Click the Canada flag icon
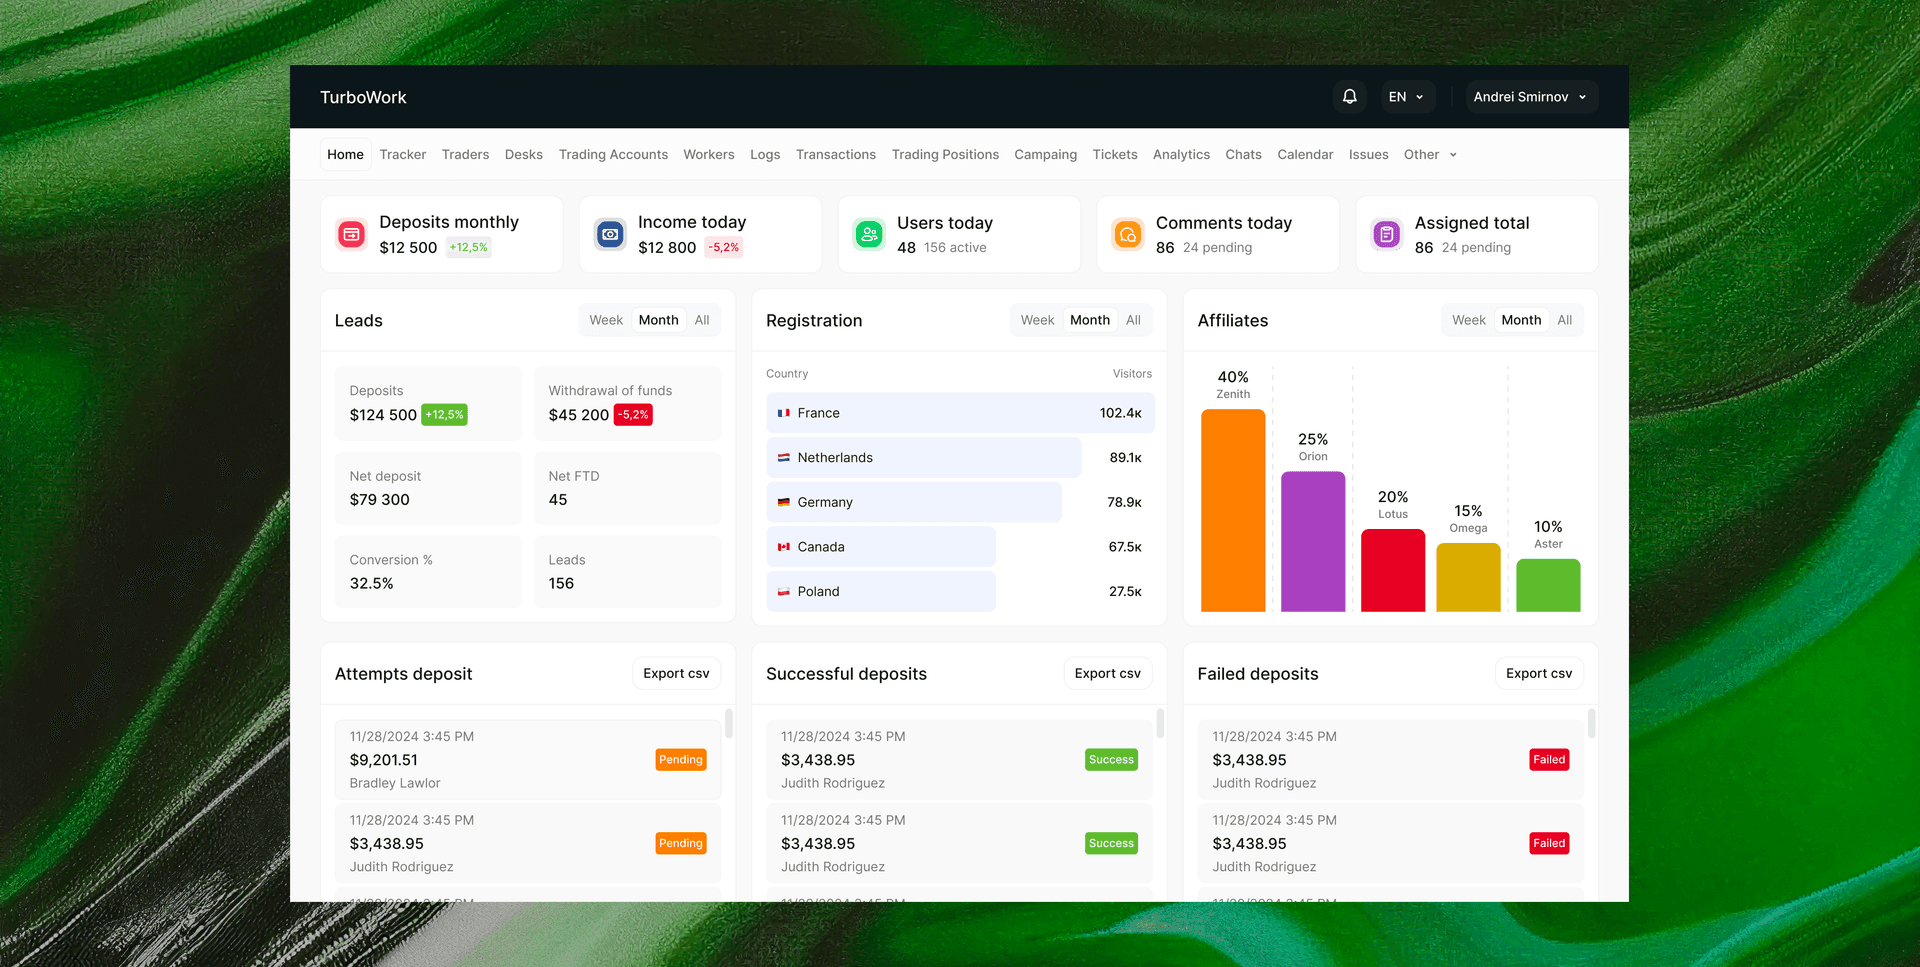 (784, 547)
